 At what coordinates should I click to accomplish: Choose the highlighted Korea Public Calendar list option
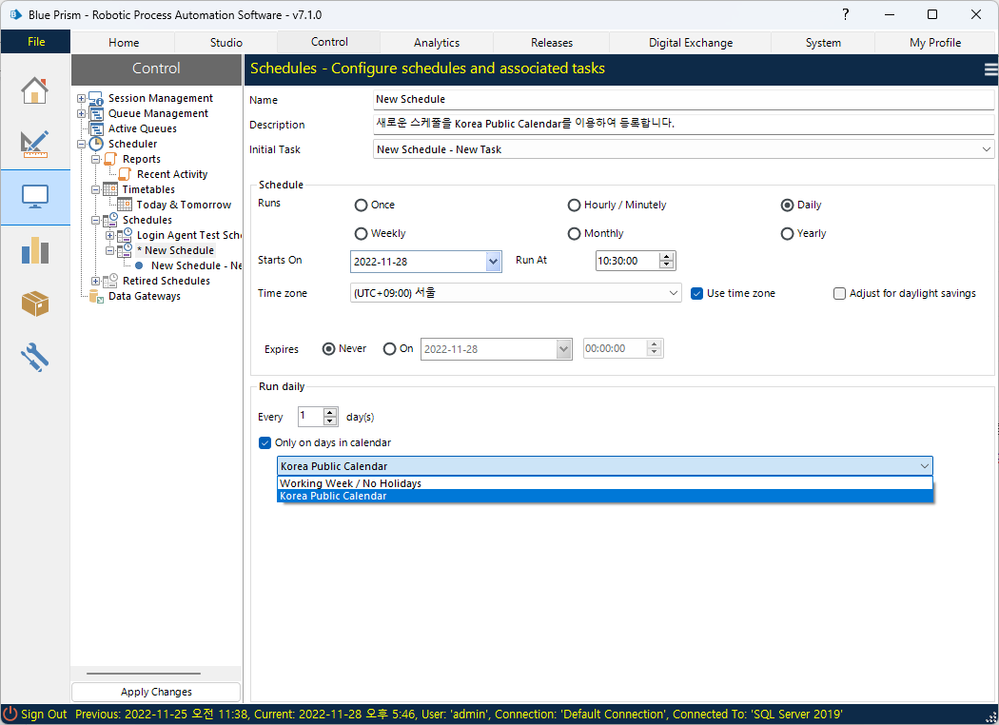tap(605, 496)
